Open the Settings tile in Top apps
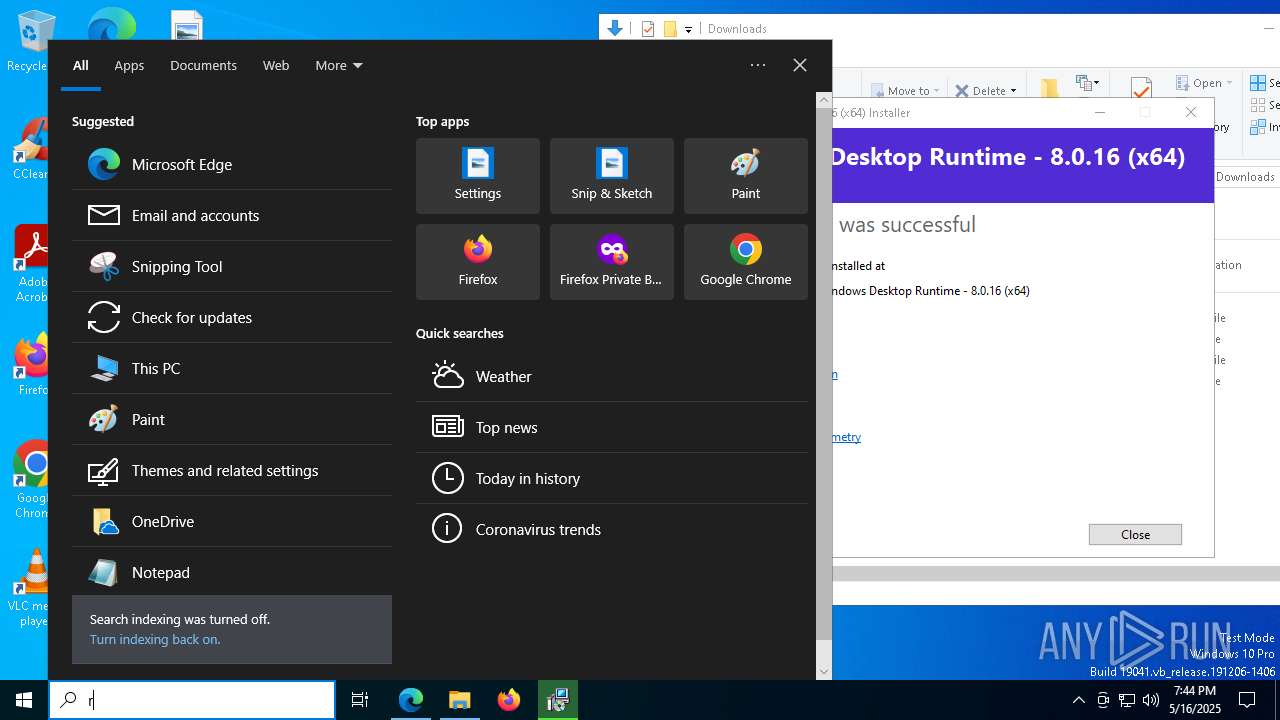This screenshot has width=1280, height=720. coord(478,176)
